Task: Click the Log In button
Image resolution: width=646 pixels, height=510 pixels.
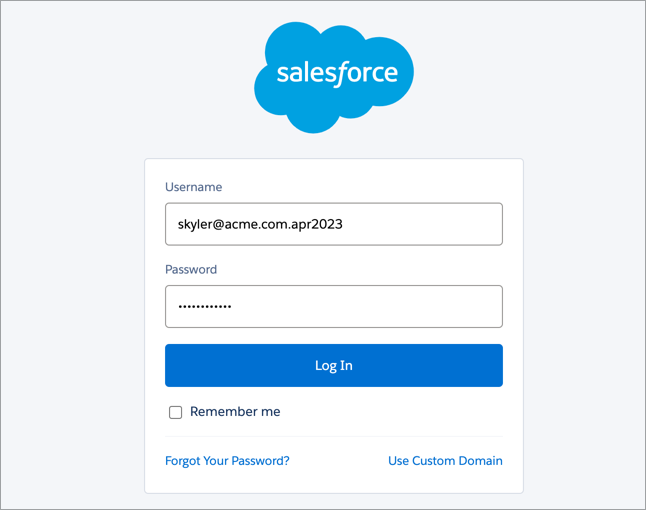Action: tap(334, 365)
